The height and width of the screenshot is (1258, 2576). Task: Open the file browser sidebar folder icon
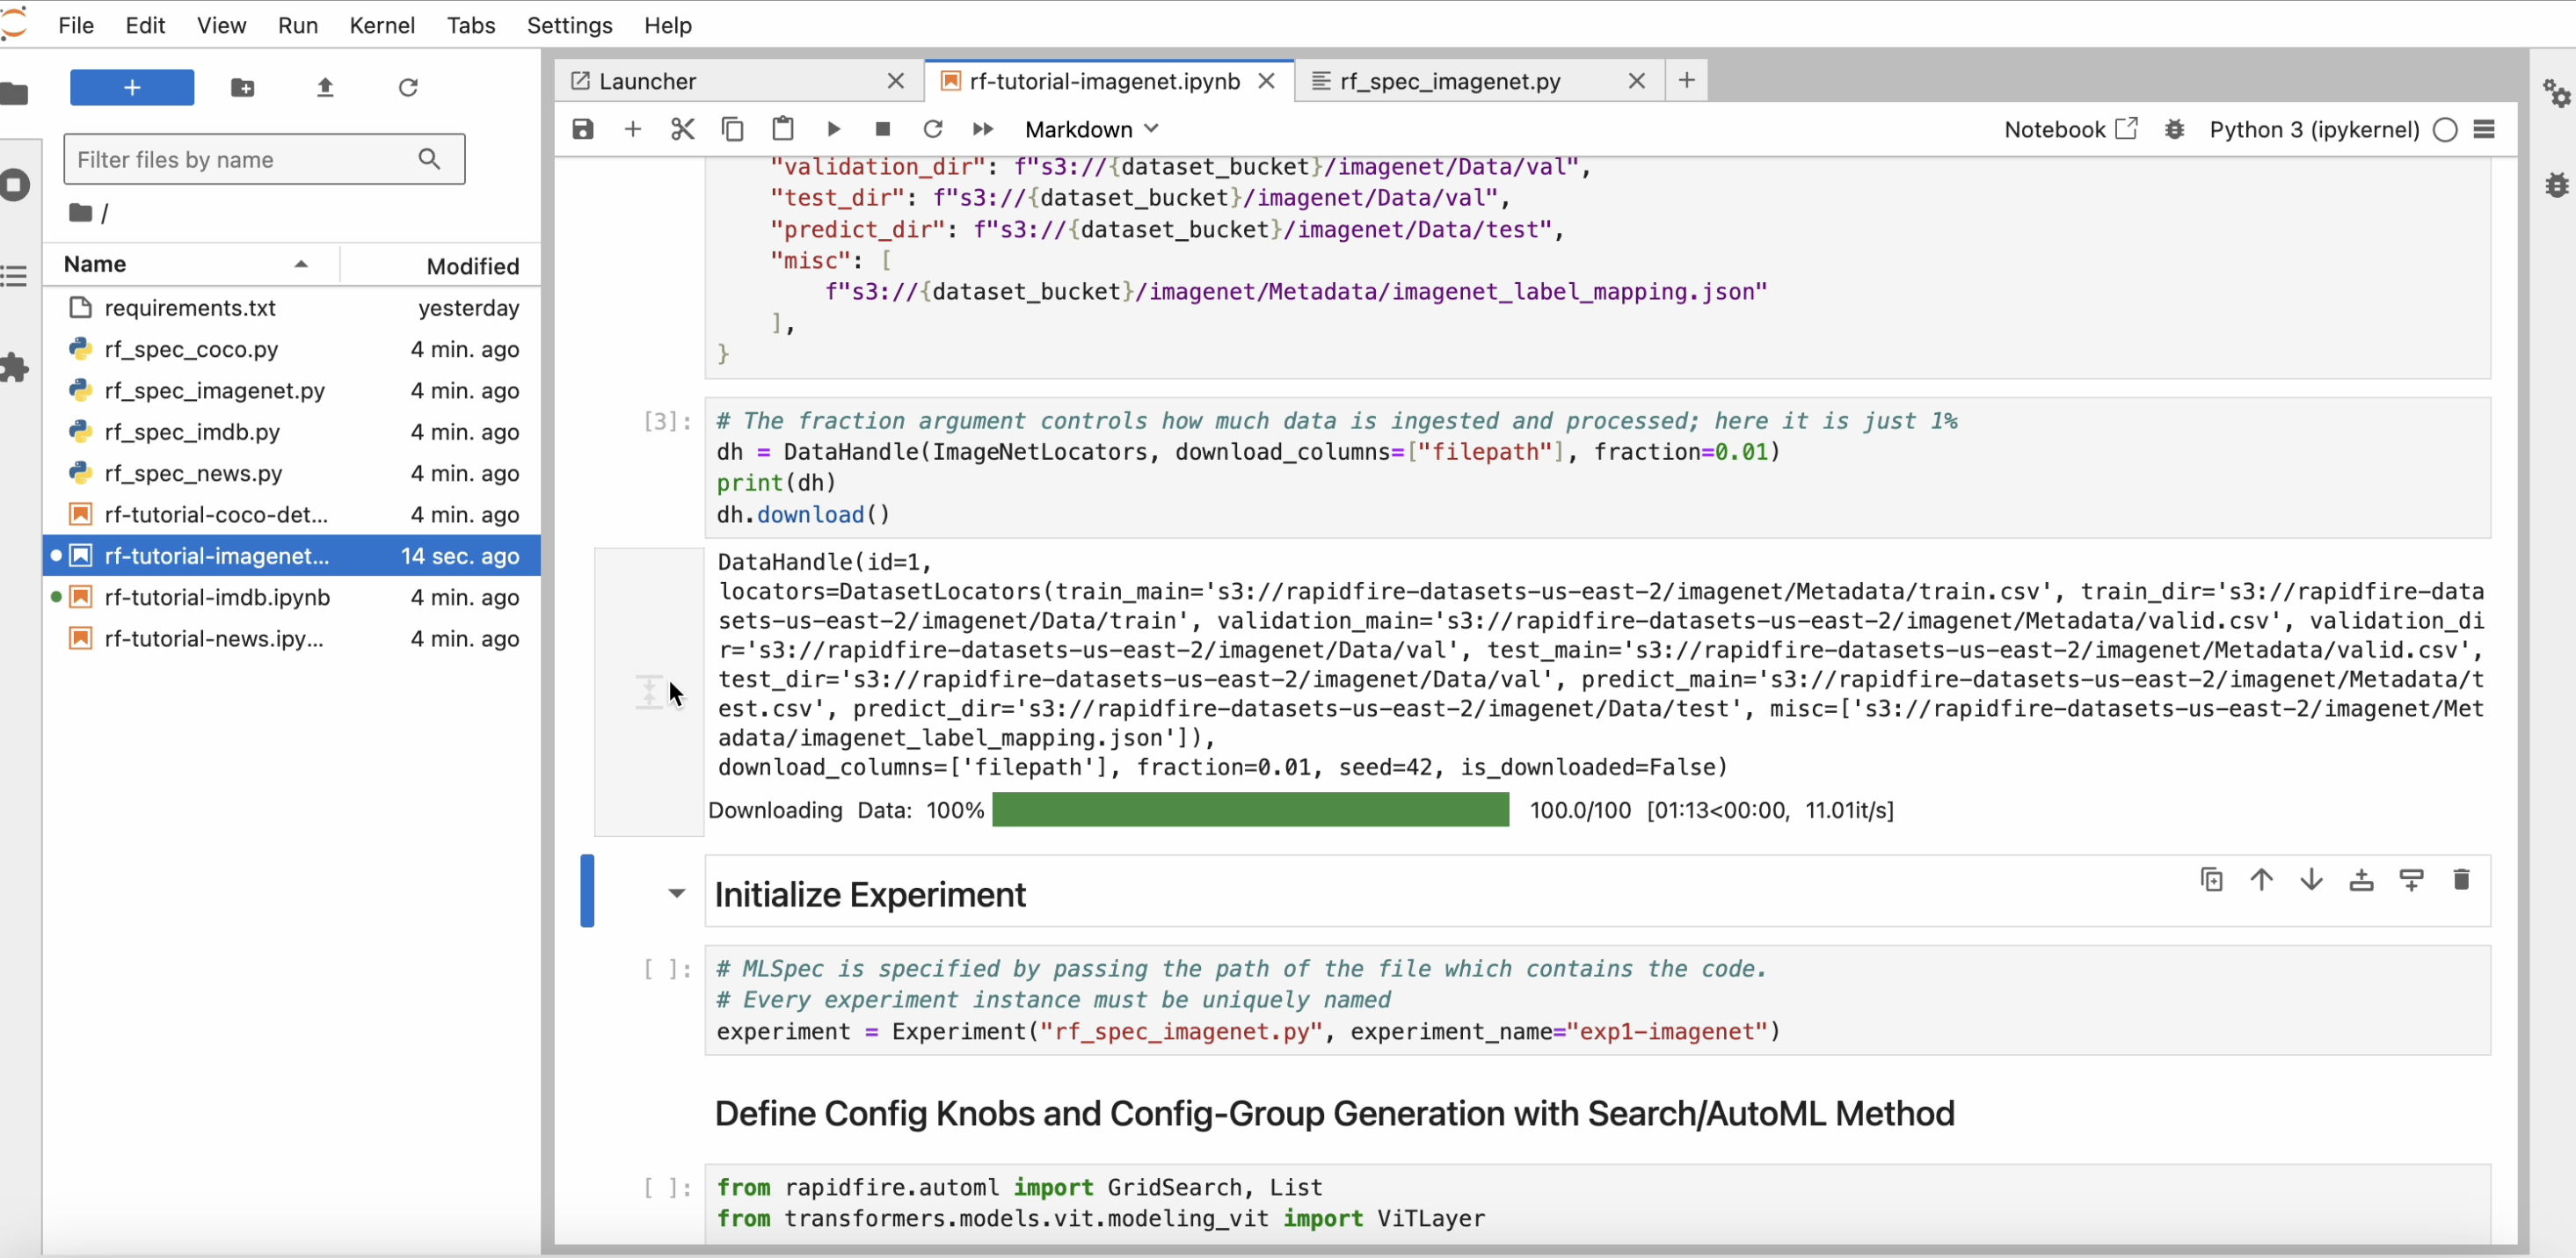[14, 94]
